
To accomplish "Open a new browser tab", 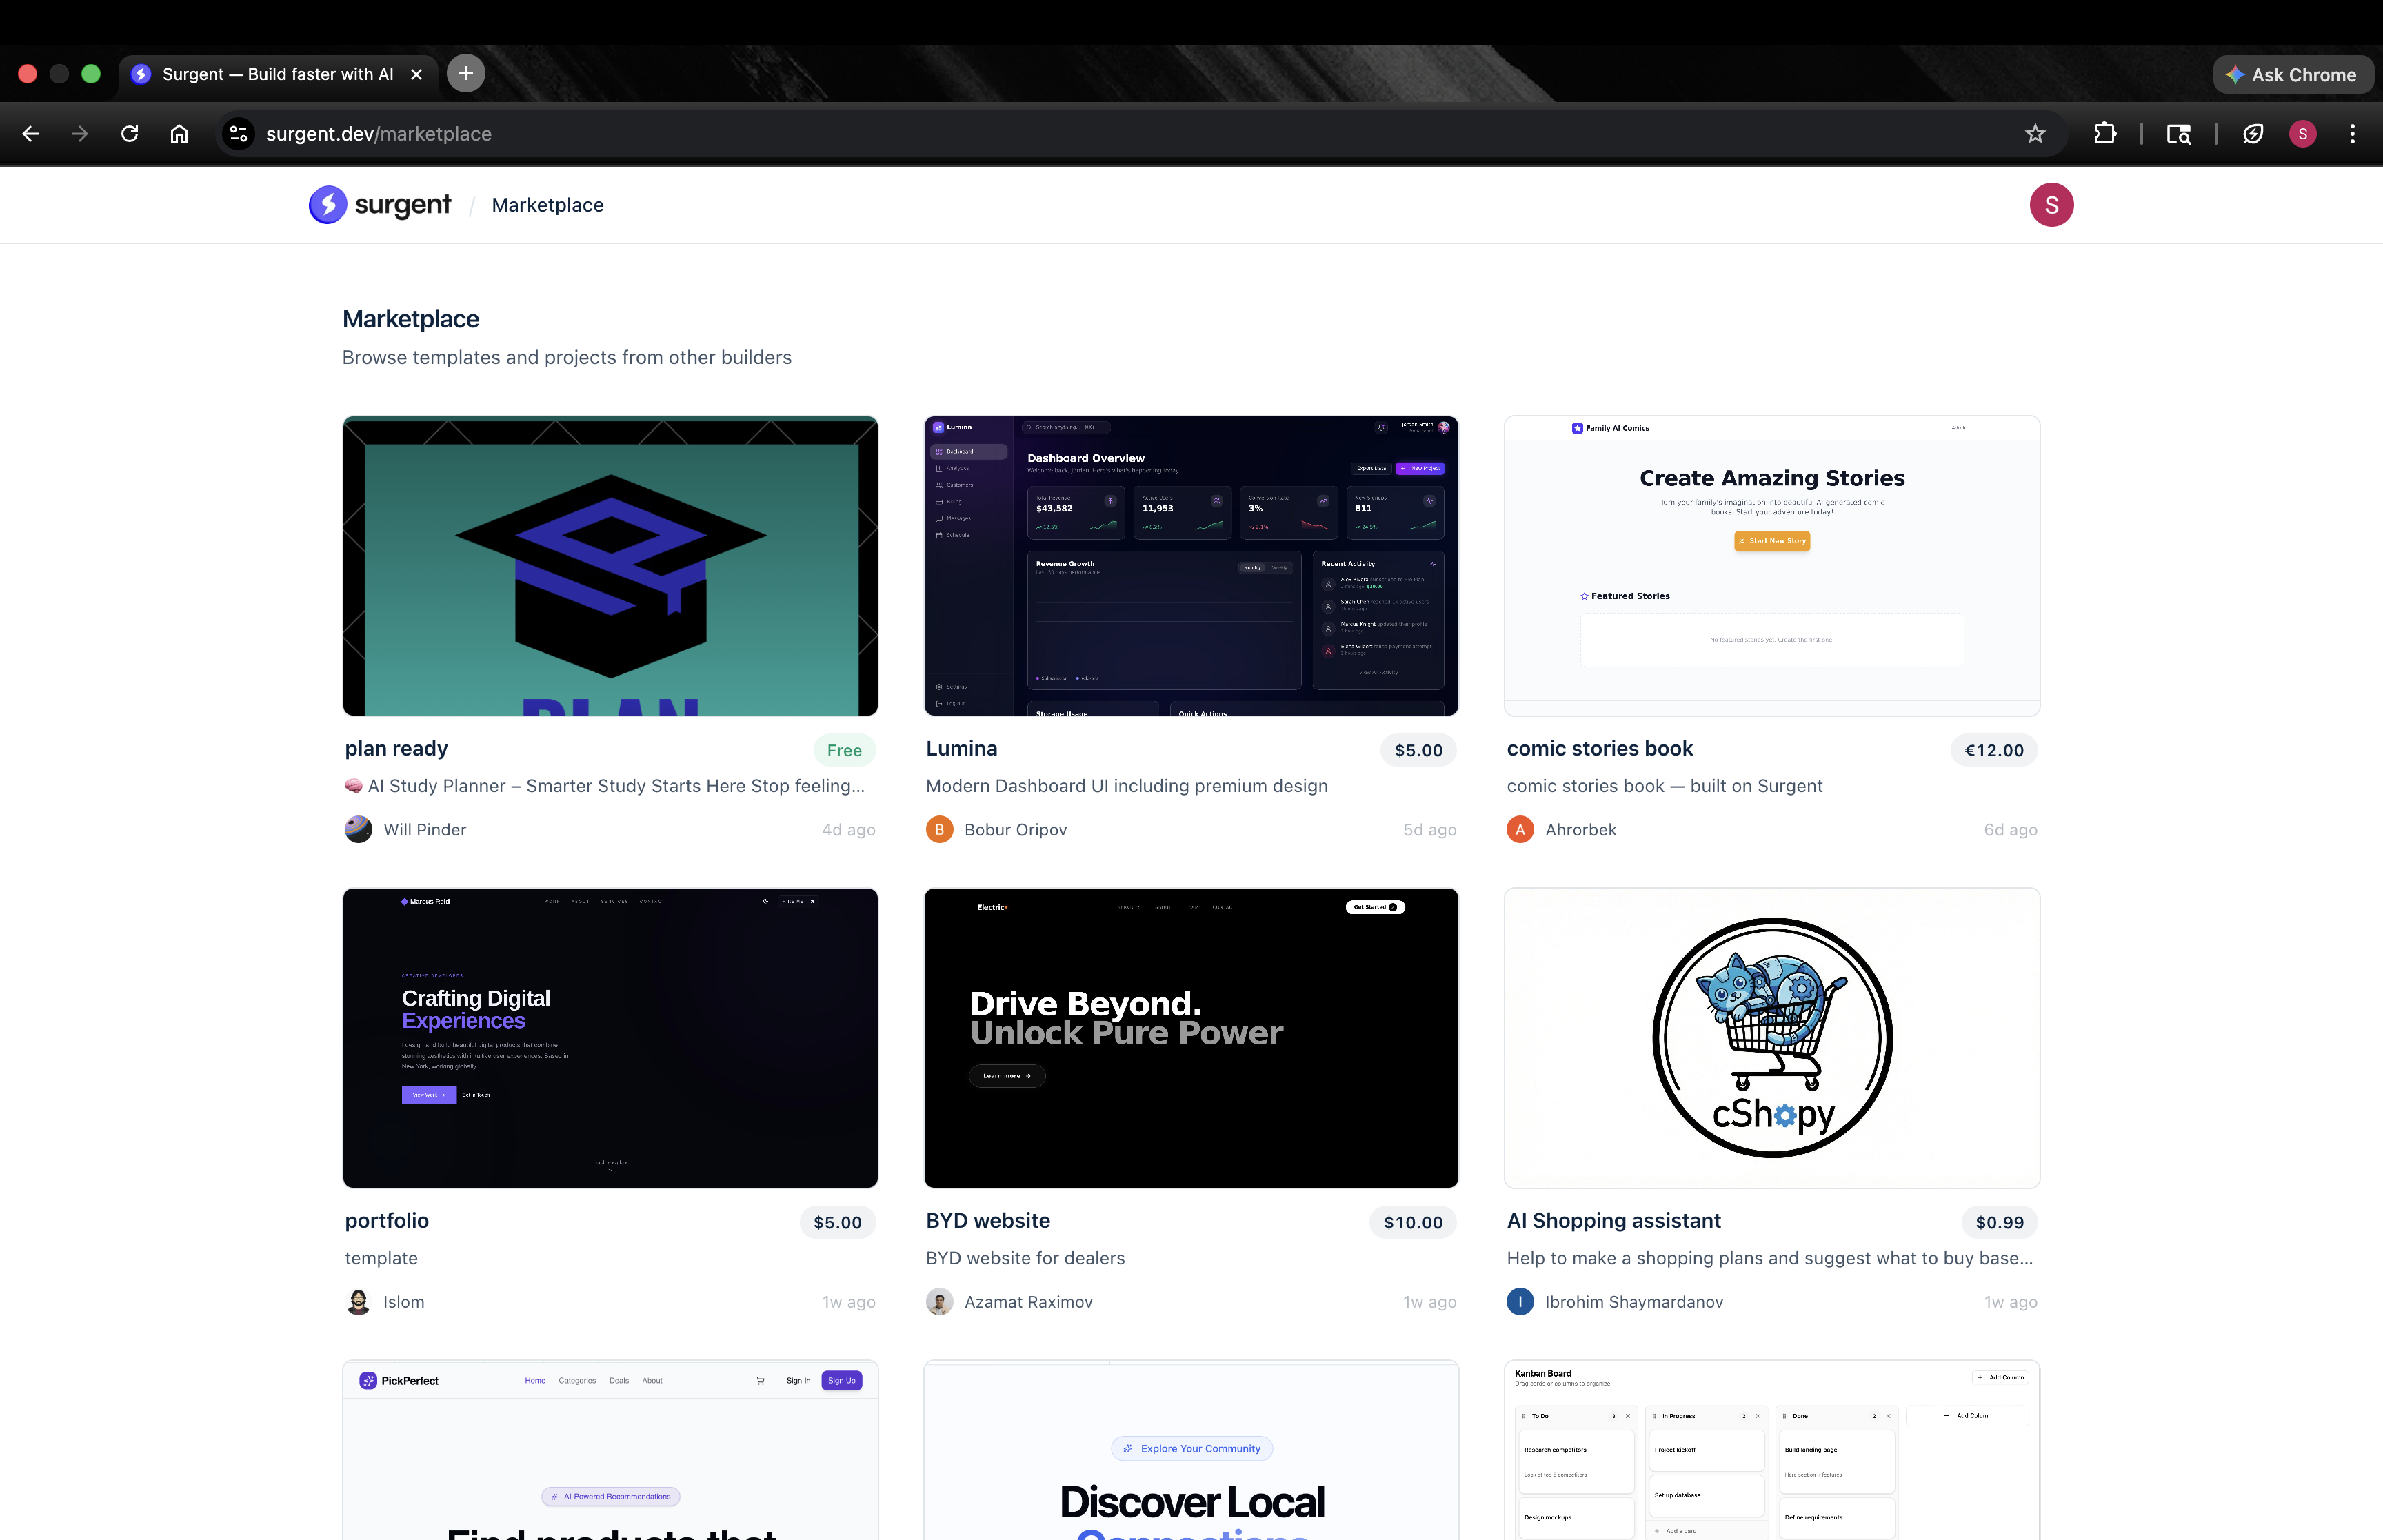I will [x=465, y=74].
